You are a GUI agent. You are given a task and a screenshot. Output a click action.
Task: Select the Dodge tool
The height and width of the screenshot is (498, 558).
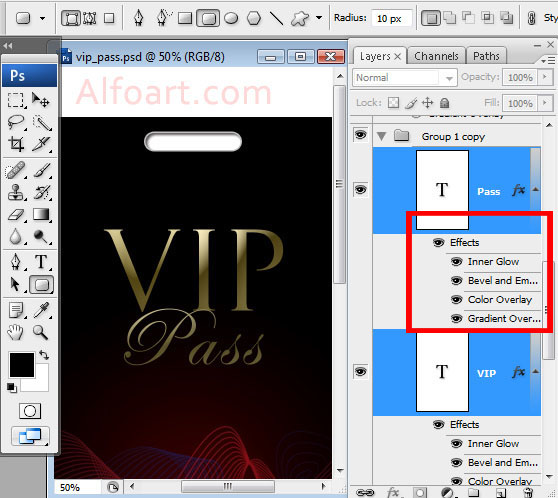[41, 236]
